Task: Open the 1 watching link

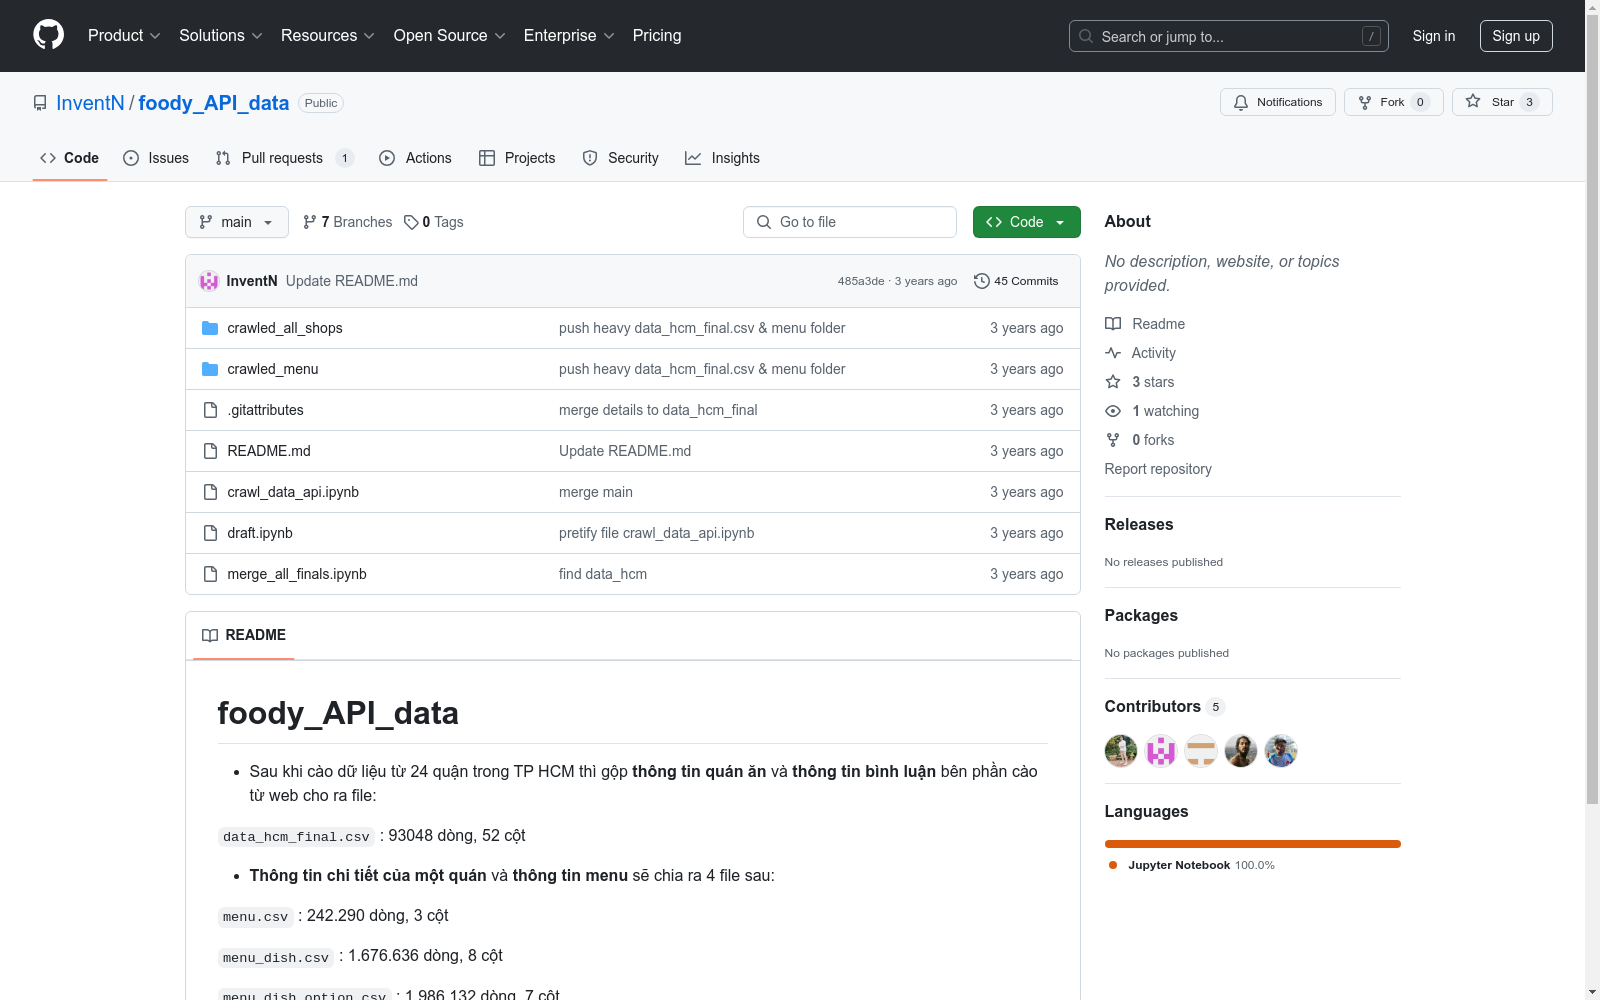Action: [x=1152, y=411]
